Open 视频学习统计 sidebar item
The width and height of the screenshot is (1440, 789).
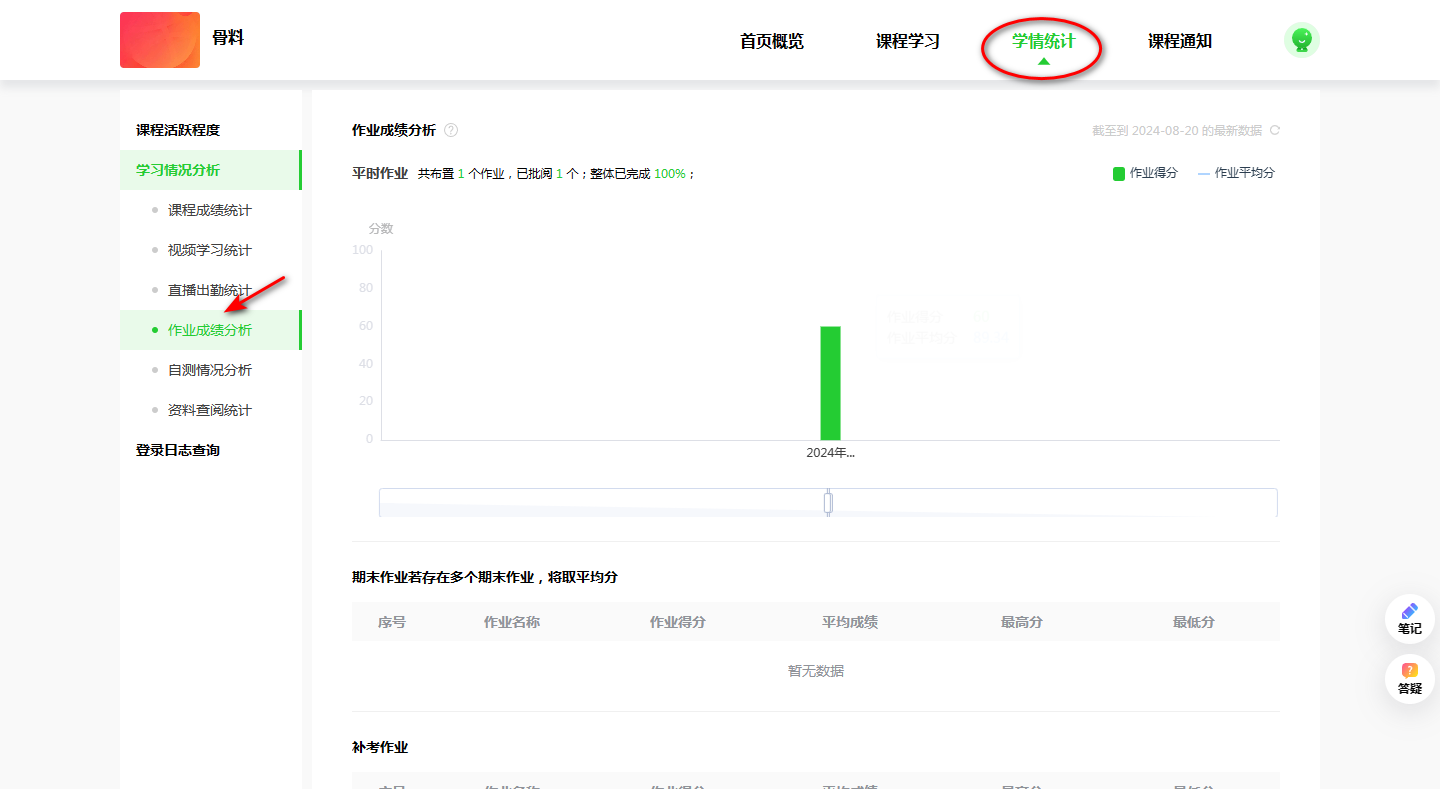point(210,250)
